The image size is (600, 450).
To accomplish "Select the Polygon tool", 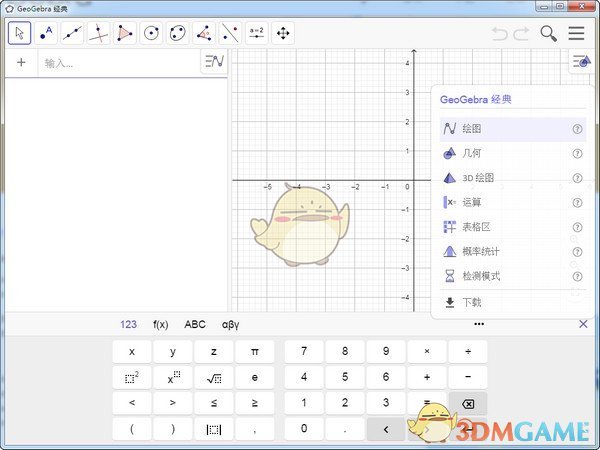I will [x=125, y=33].
